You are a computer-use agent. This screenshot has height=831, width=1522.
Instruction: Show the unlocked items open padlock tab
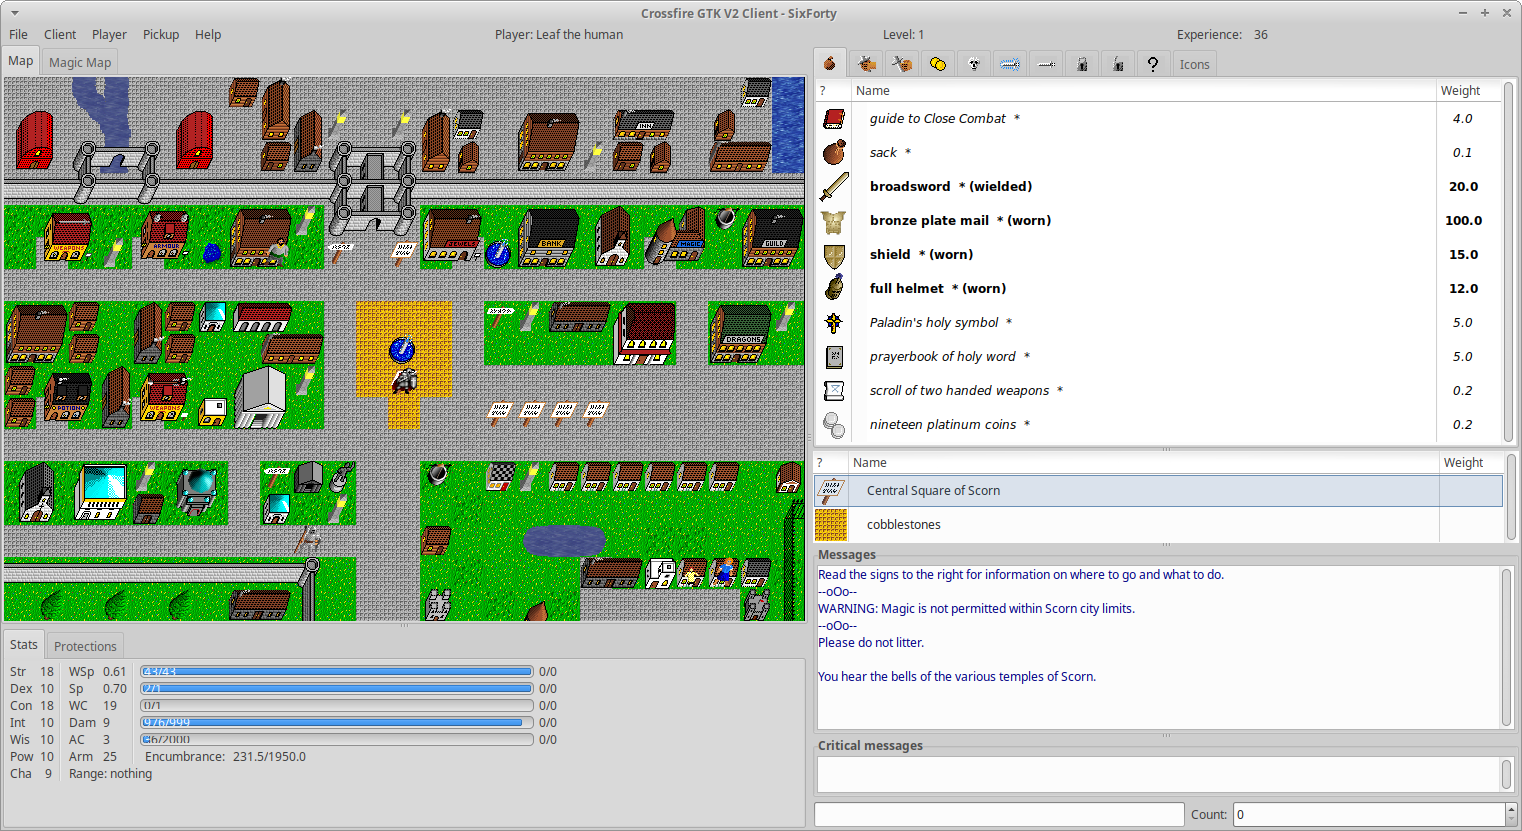[x=1118, y=64]
